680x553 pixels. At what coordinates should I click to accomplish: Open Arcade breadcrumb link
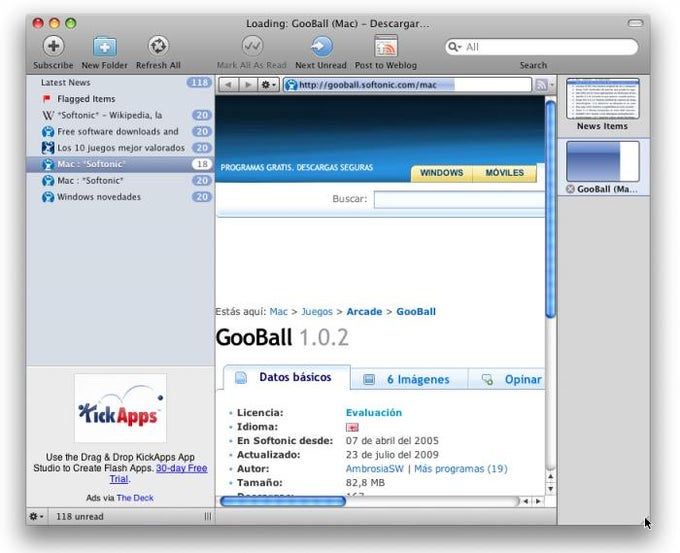364,312
